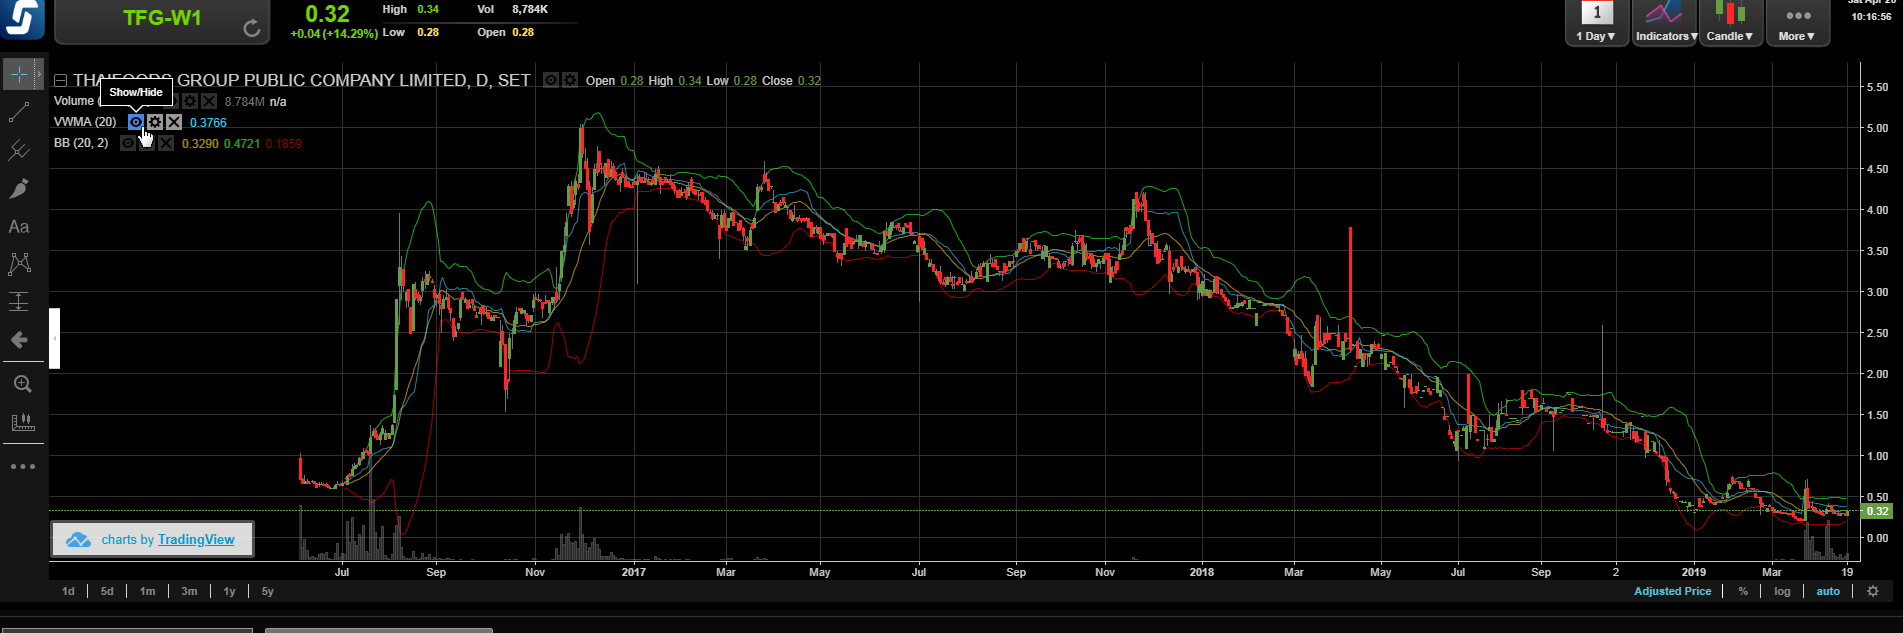The height and width of the screenshot is (633, 1903).
Task: Refresh the TFG-W1 symbol
Action: 252,29
